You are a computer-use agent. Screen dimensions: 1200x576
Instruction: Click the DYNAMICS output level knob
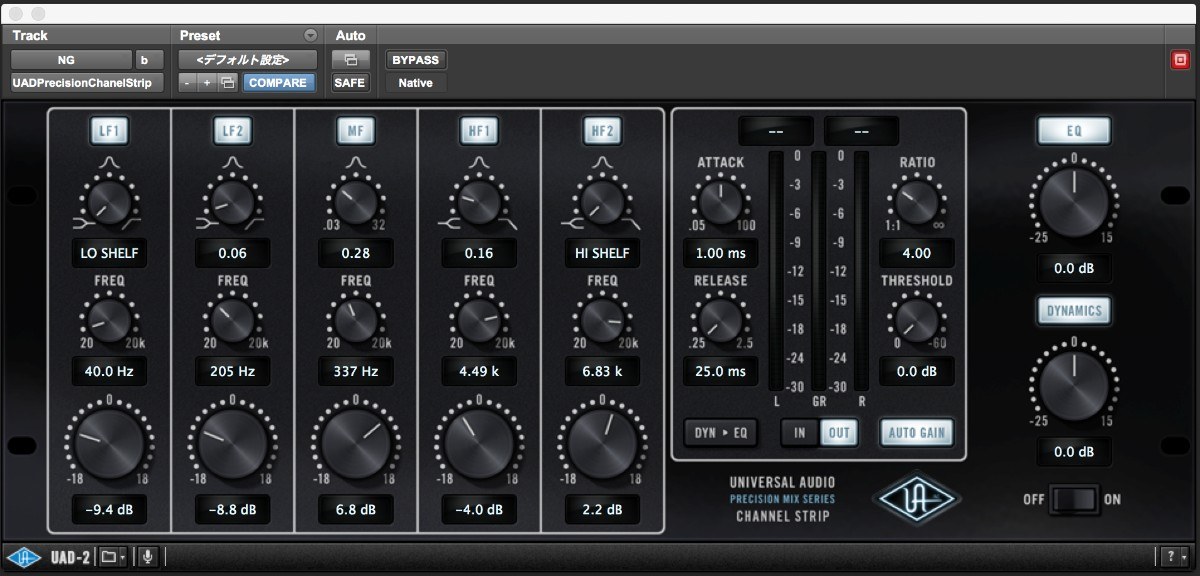[x=1073, y=385]
